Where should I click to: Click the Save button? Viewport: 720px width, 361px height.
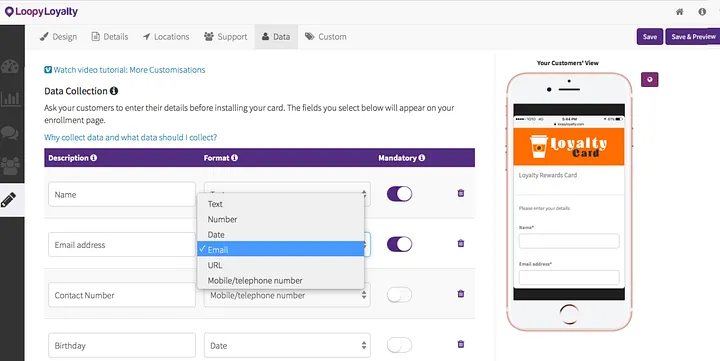pos(650,37)
